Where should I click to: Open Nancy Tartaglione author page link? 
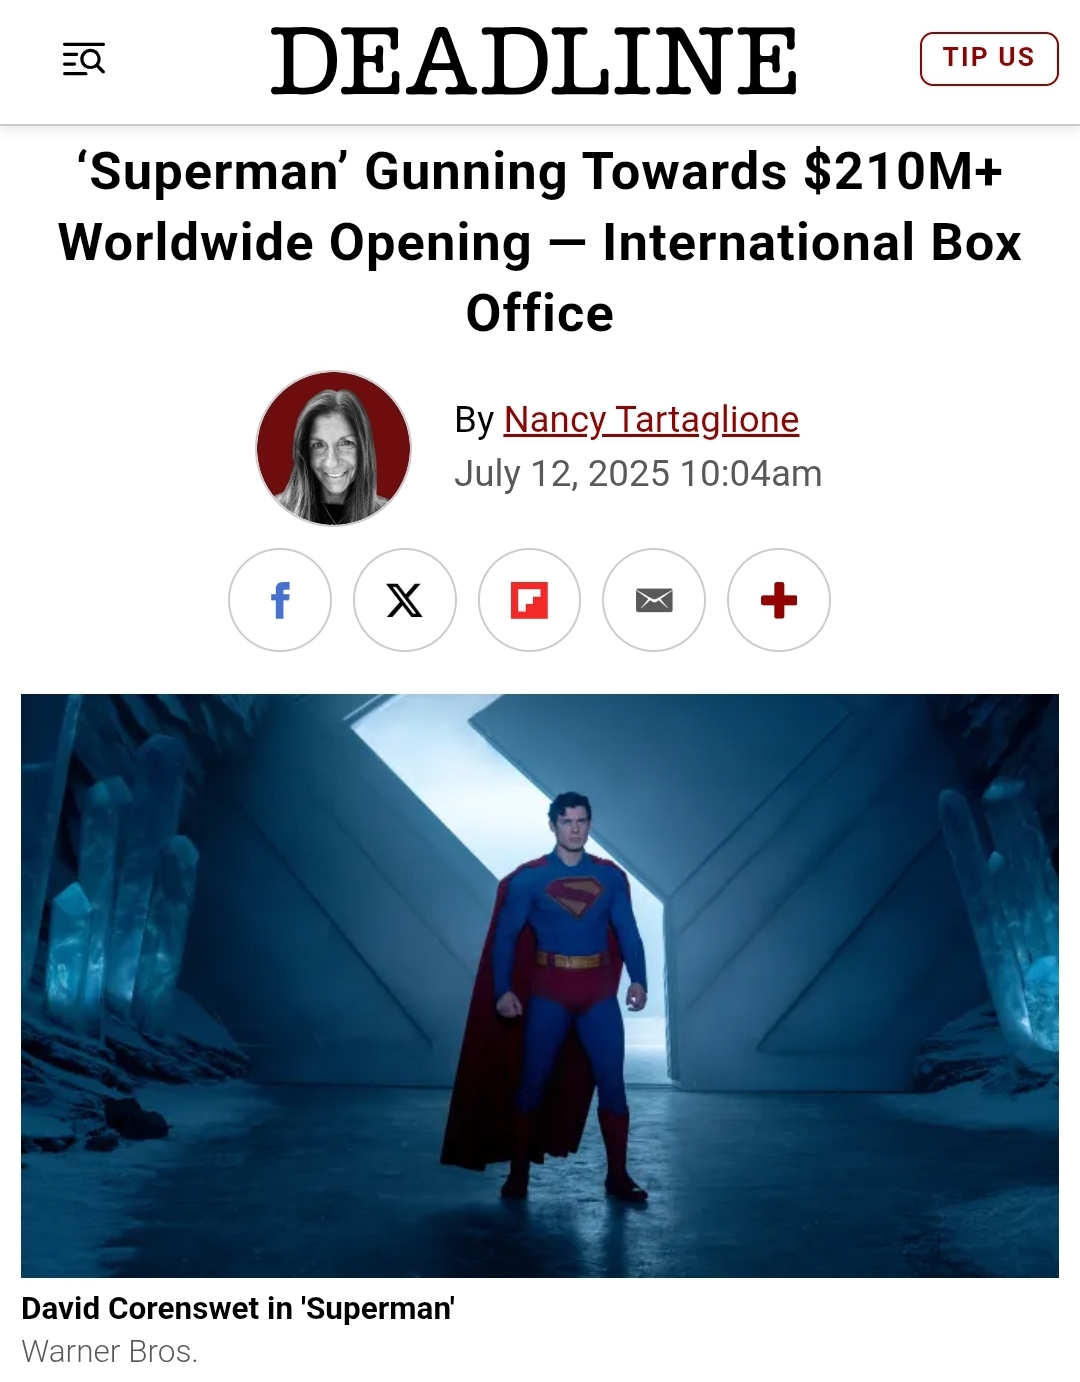click(x=651, y=419)
